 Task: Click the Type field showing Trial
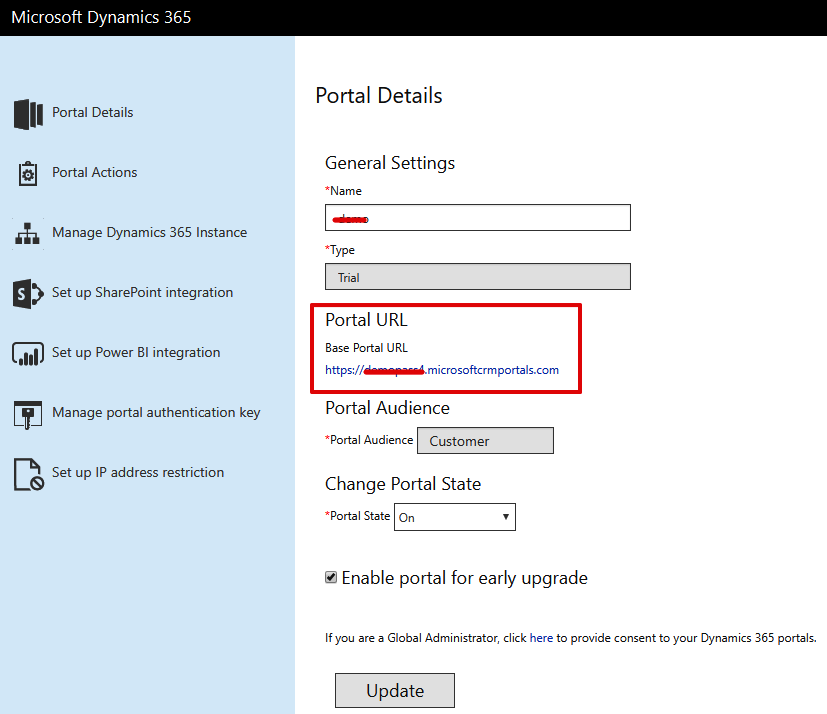pyautogui.click(x=478, y=277)
